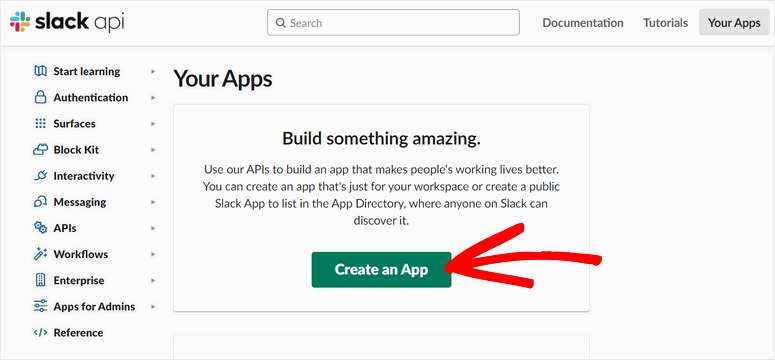Screen dimensions: 775x360
Task: Expand the Workflows section arrow
Action: tap(153, 255)
